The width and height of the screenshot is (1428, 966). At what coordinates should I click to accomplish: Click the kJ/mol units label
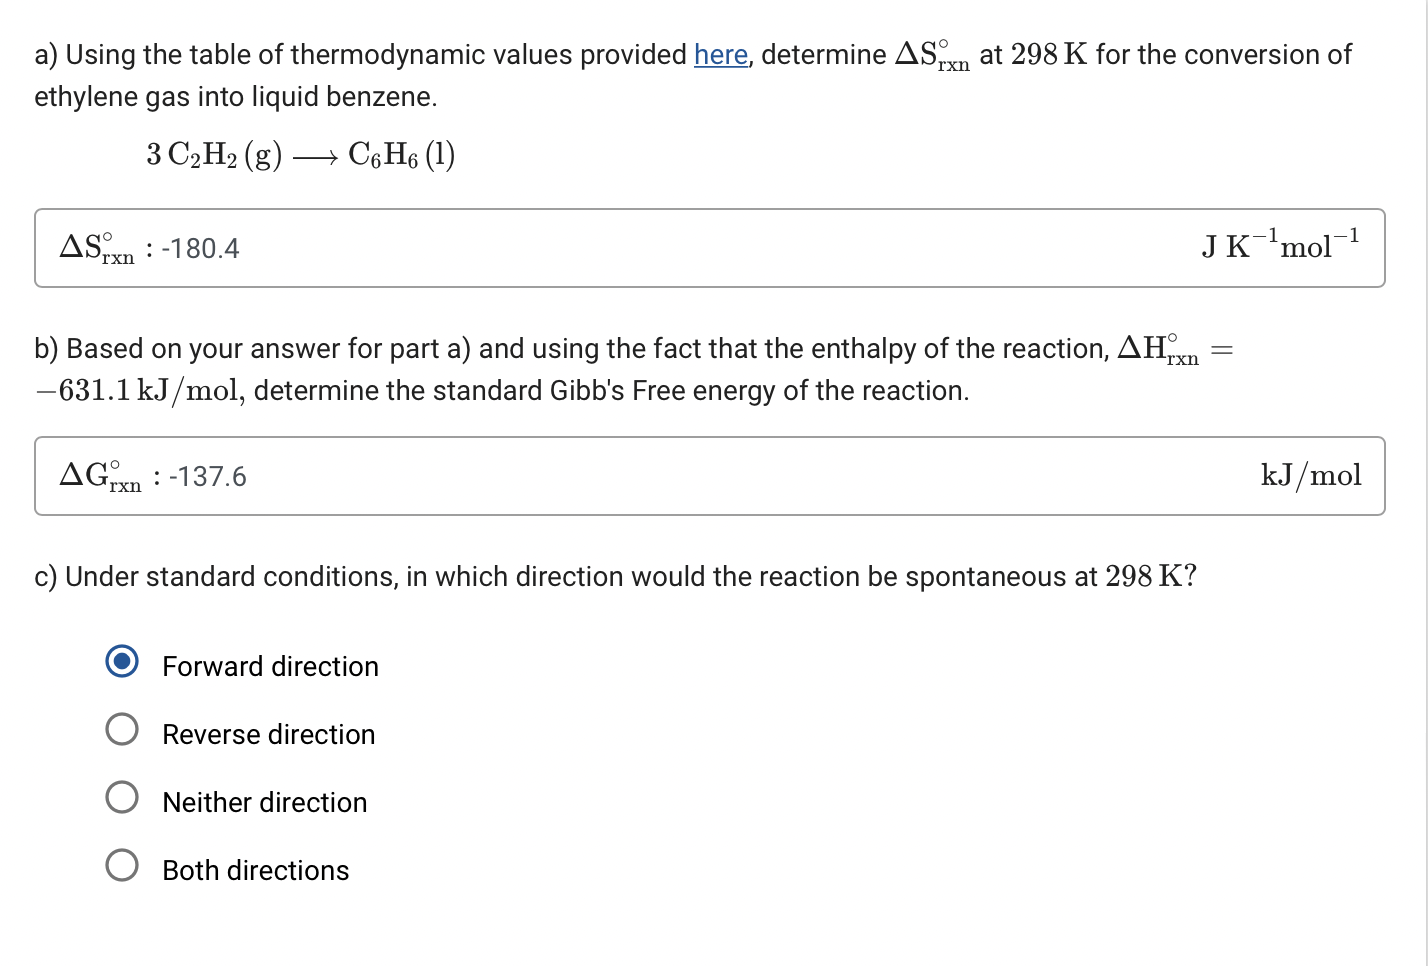click(x=1310, y=475)
